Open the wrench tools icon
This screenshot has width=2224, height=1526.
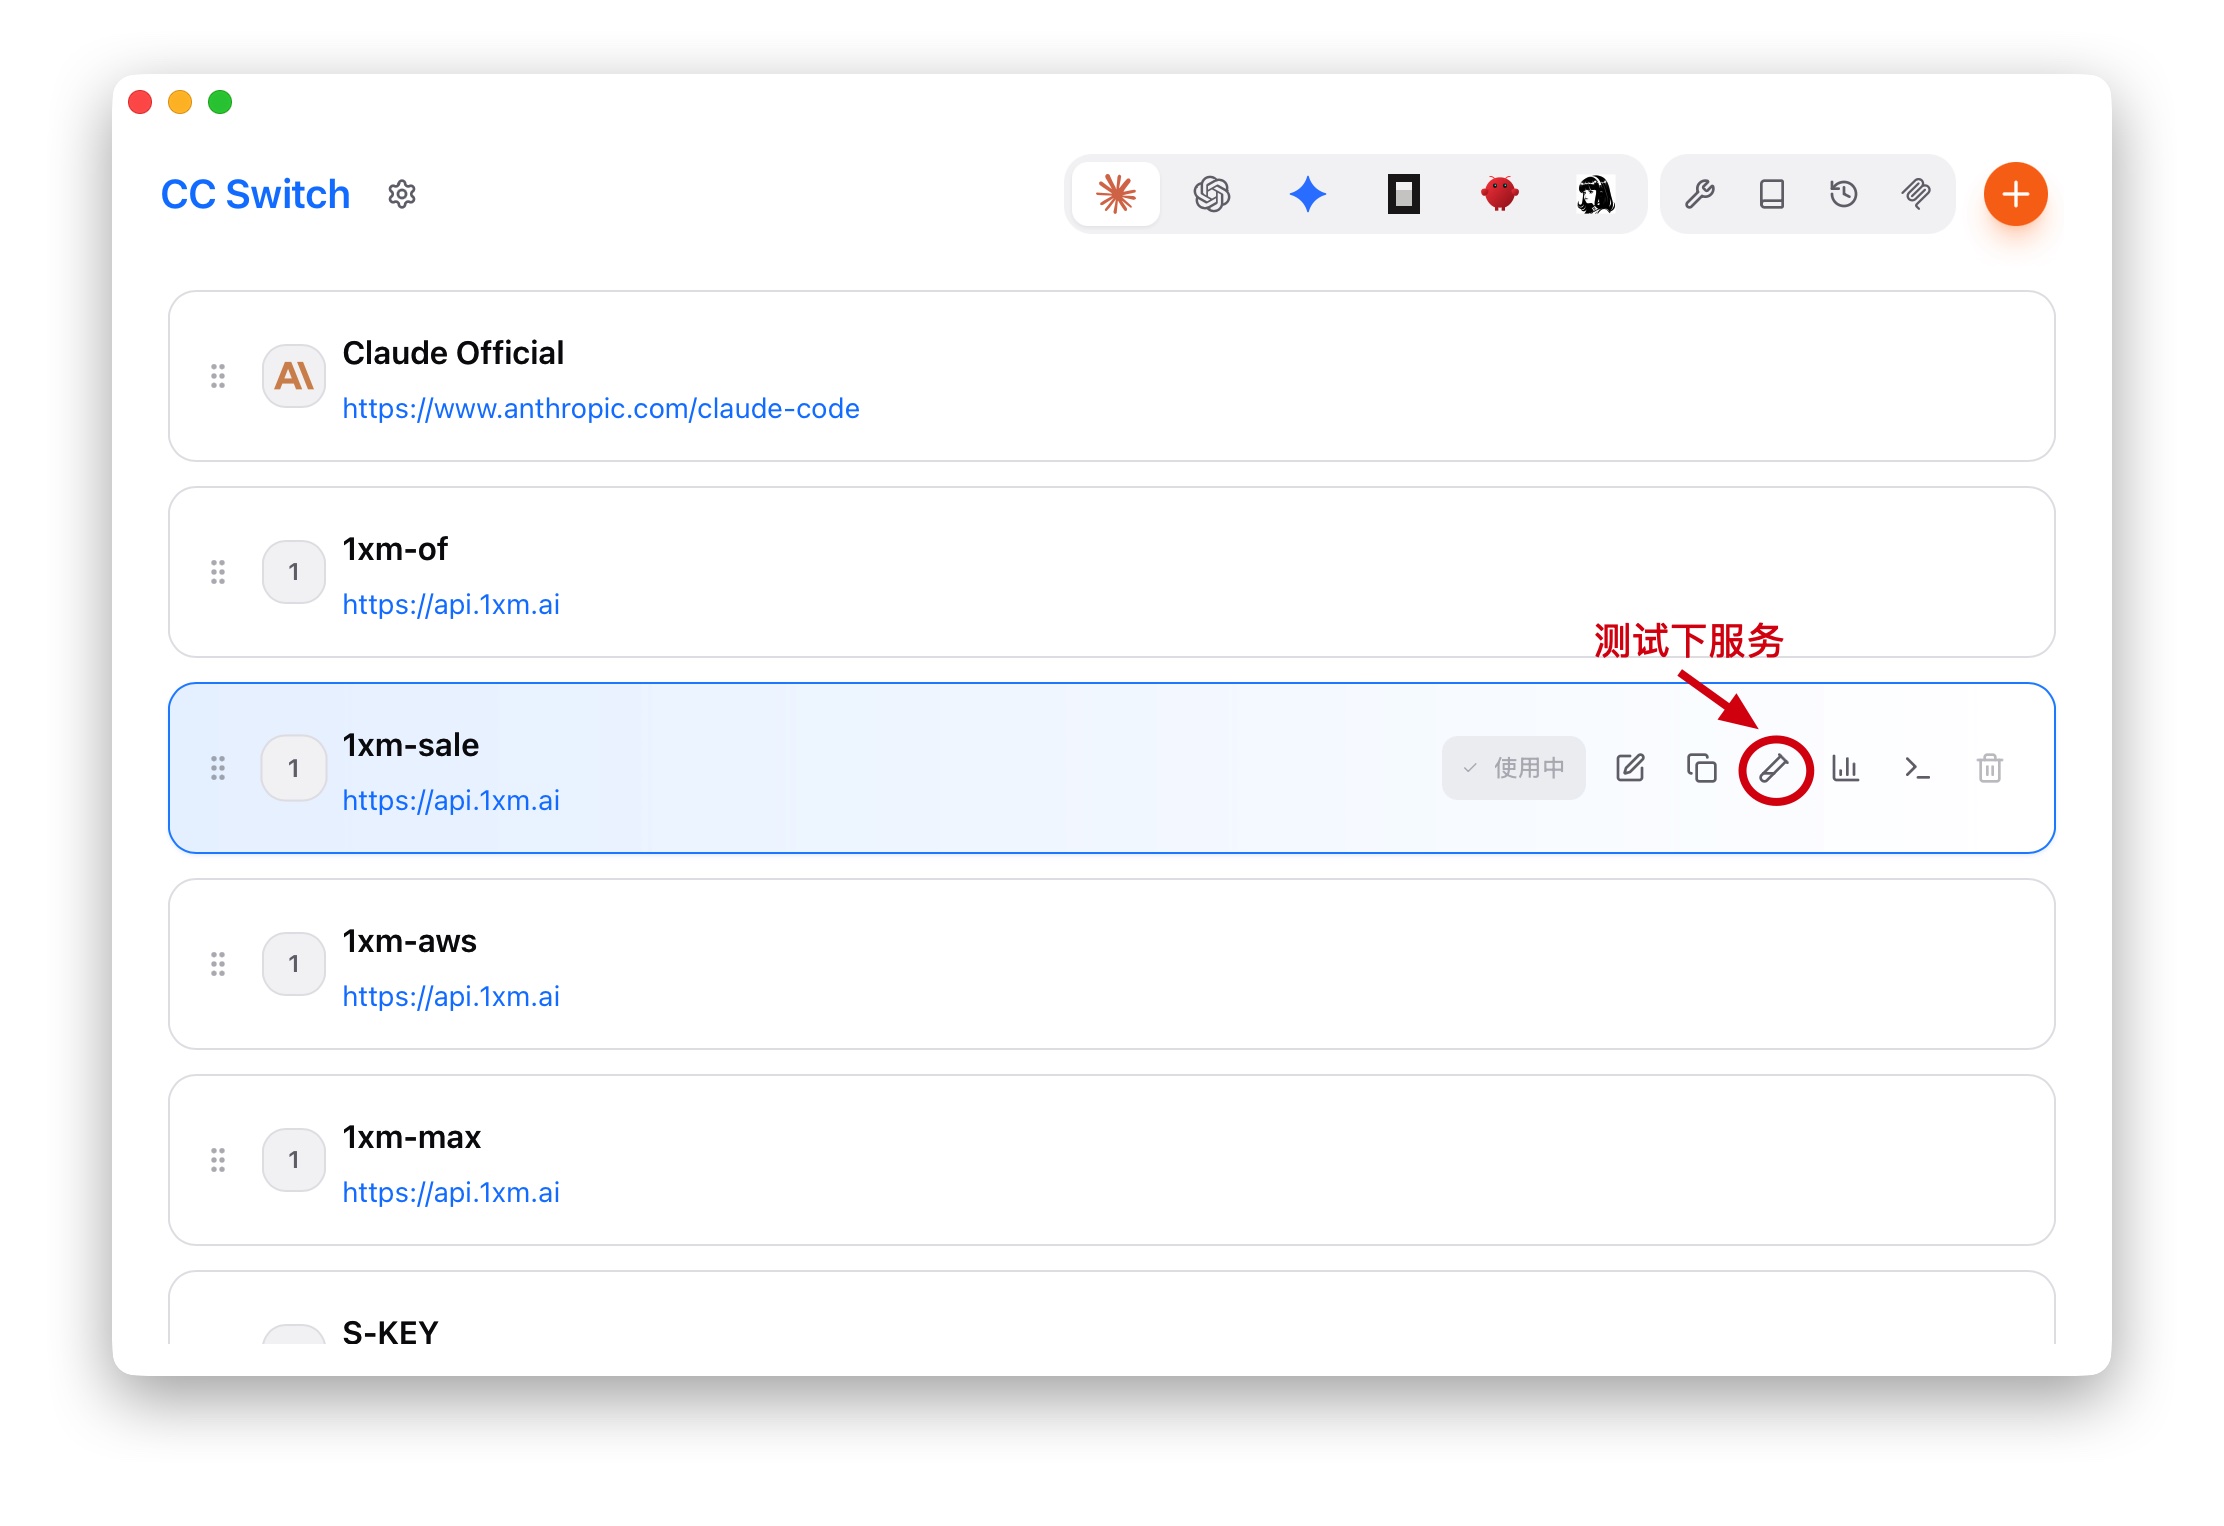1700,194
